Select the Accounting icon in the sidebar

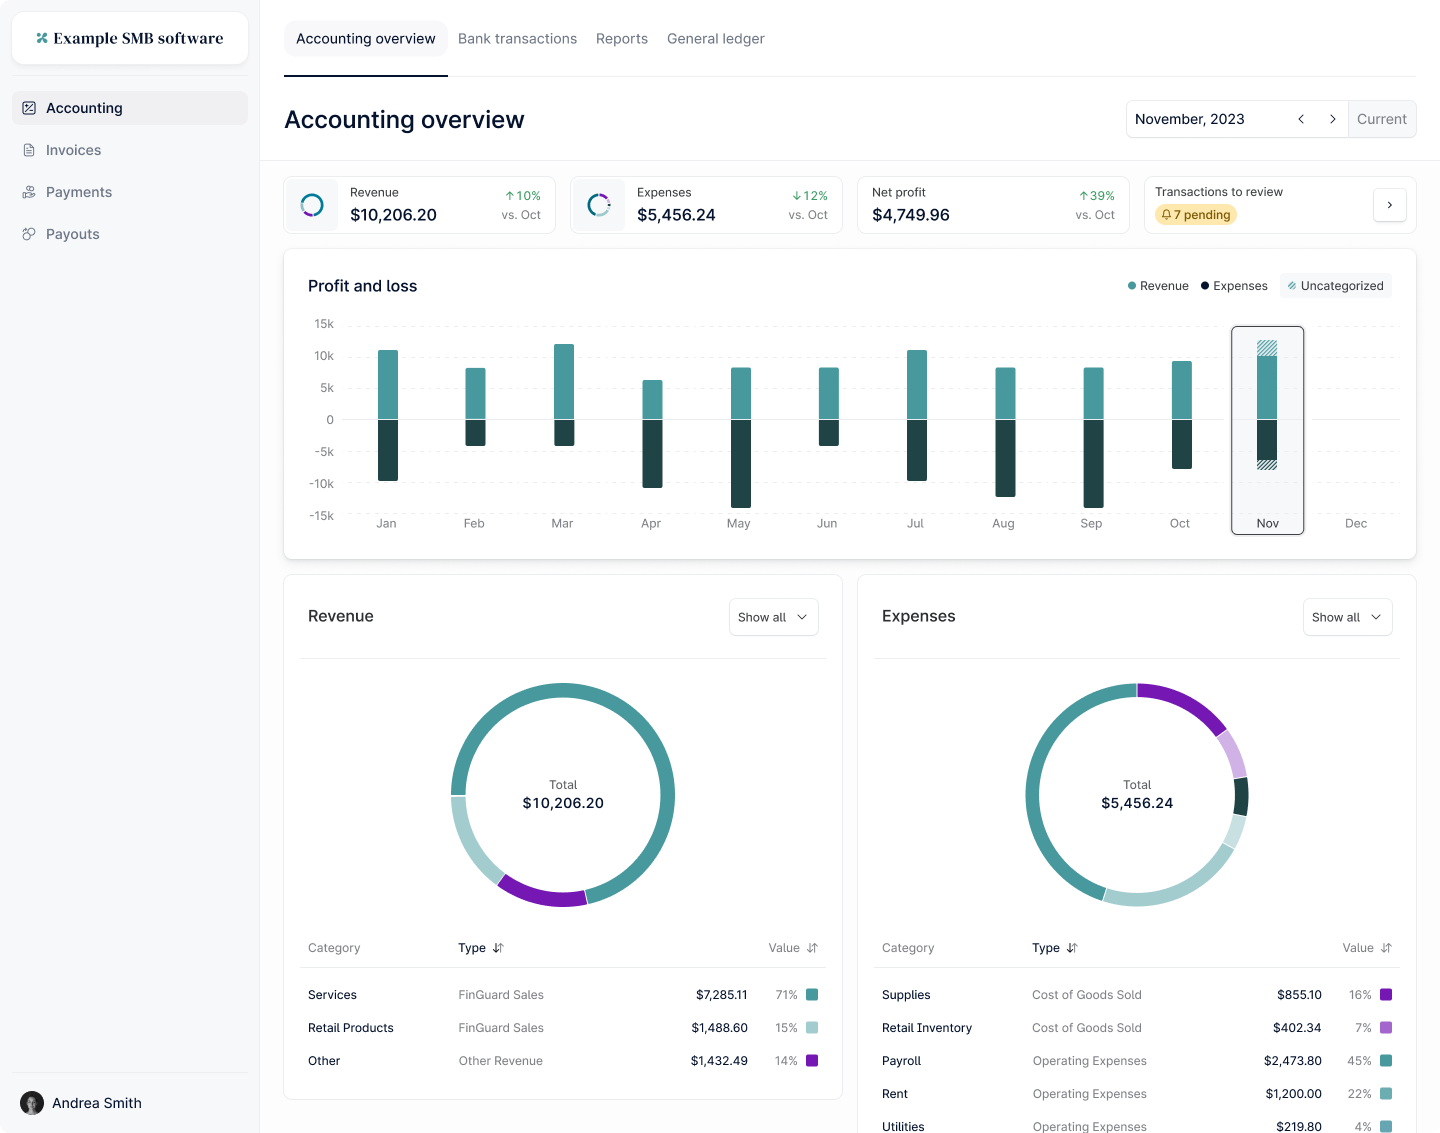pos(29,108)
